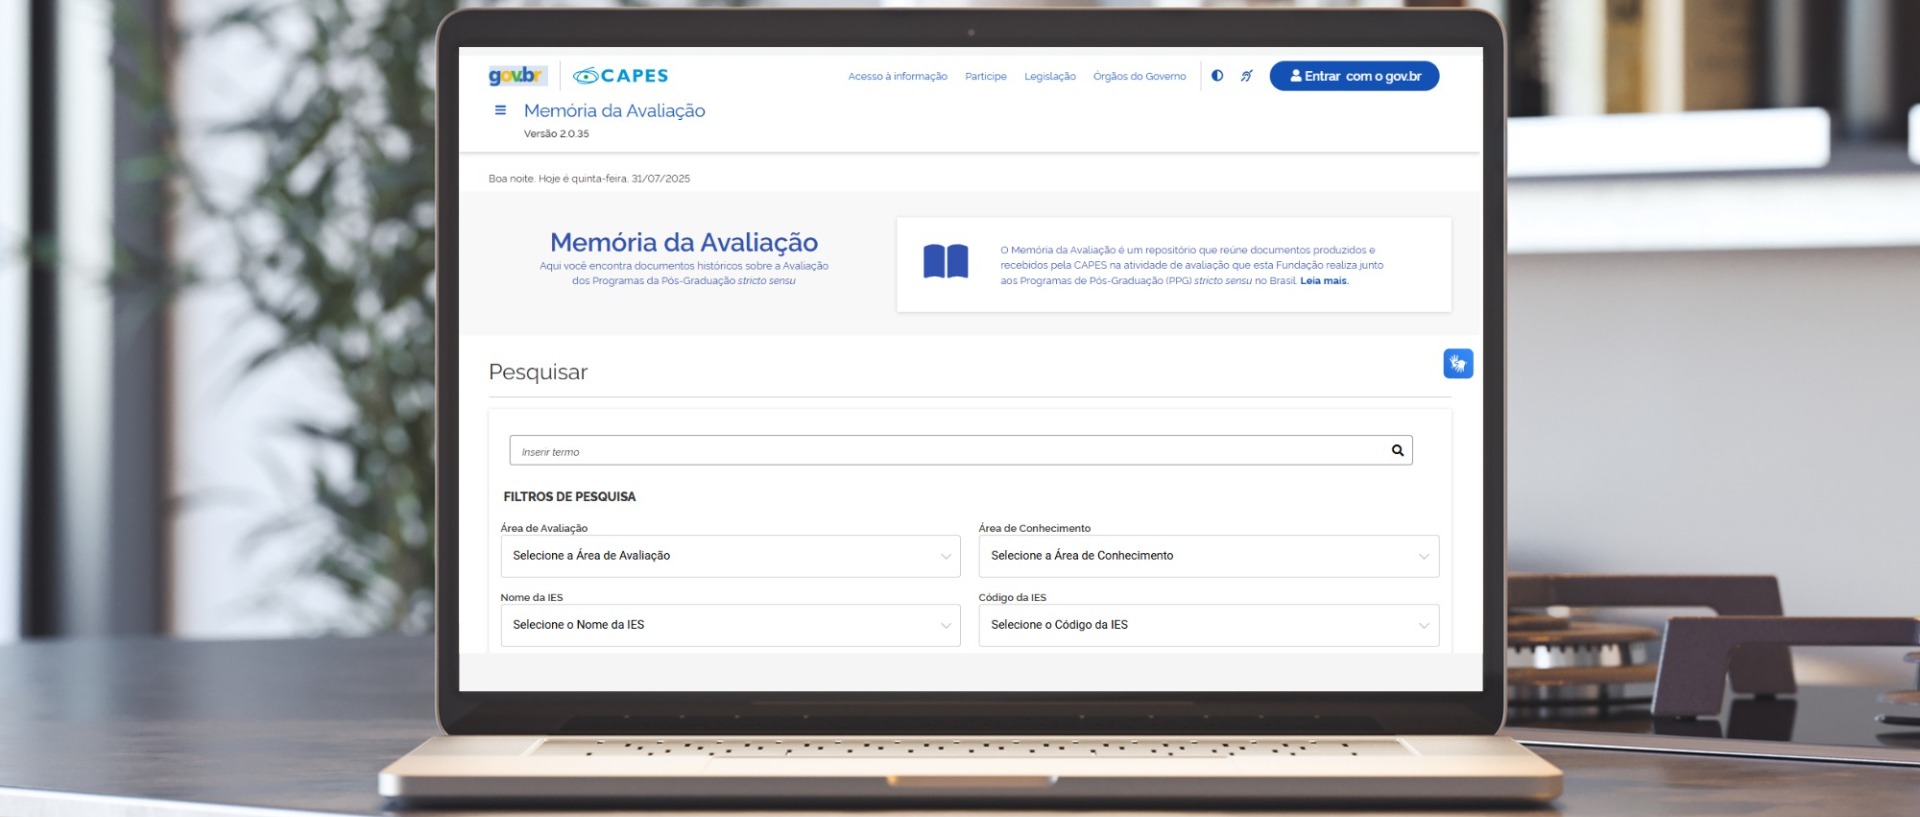Expand the Código da IES dropdown

point(1208,625)
